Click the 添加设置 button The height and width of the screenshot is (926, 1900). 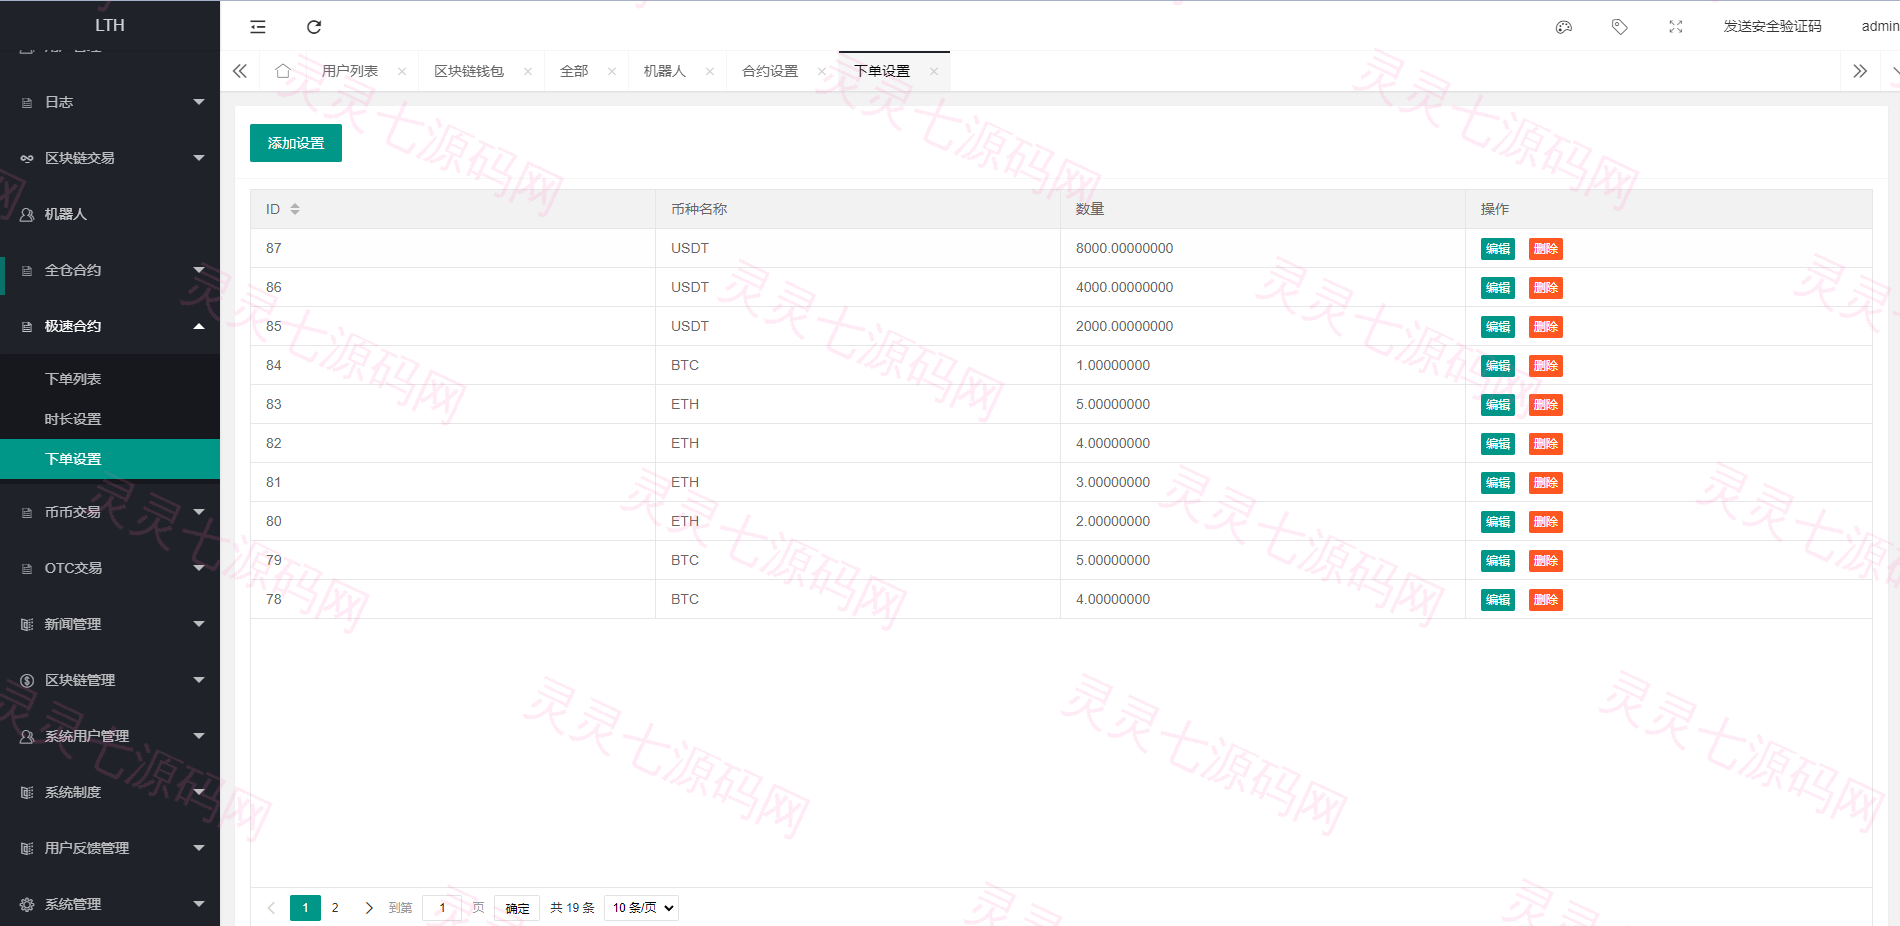pos(296,143)
